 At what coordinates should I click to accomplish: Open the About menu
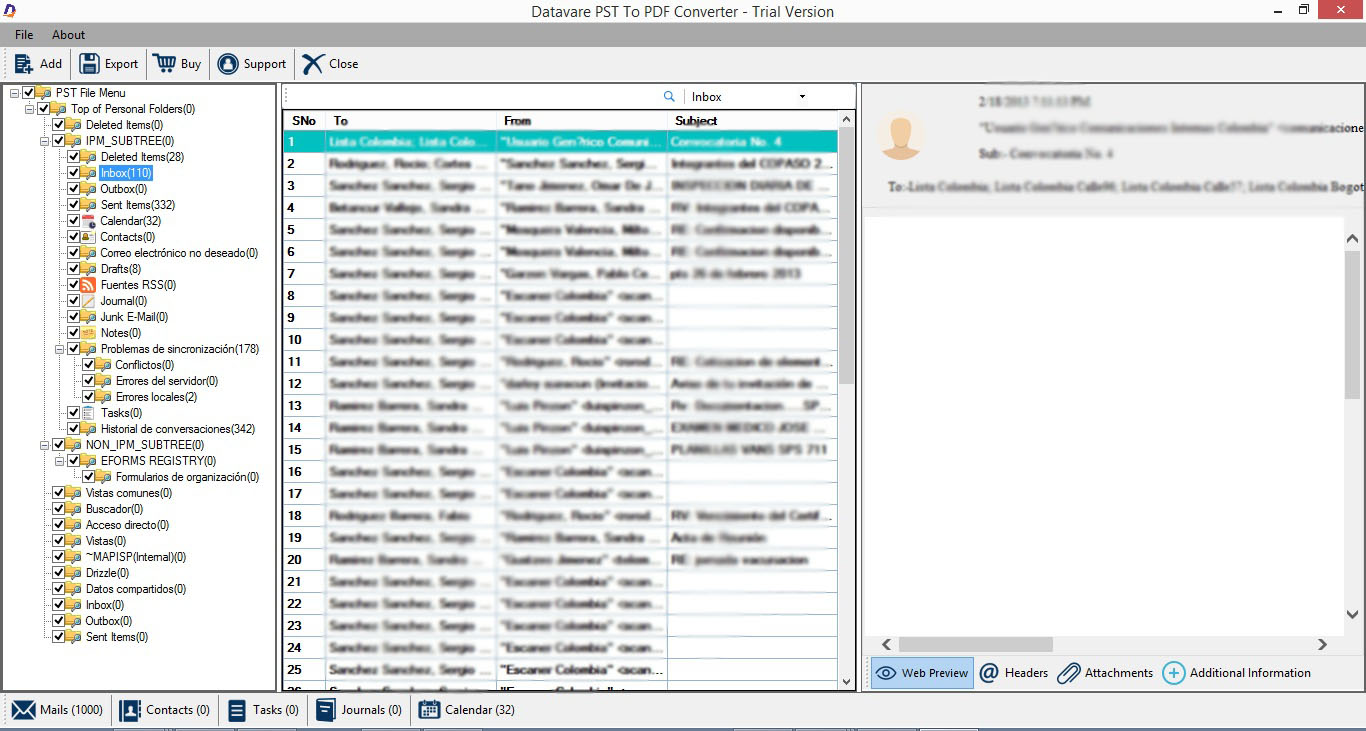click(x=69, y=35)
